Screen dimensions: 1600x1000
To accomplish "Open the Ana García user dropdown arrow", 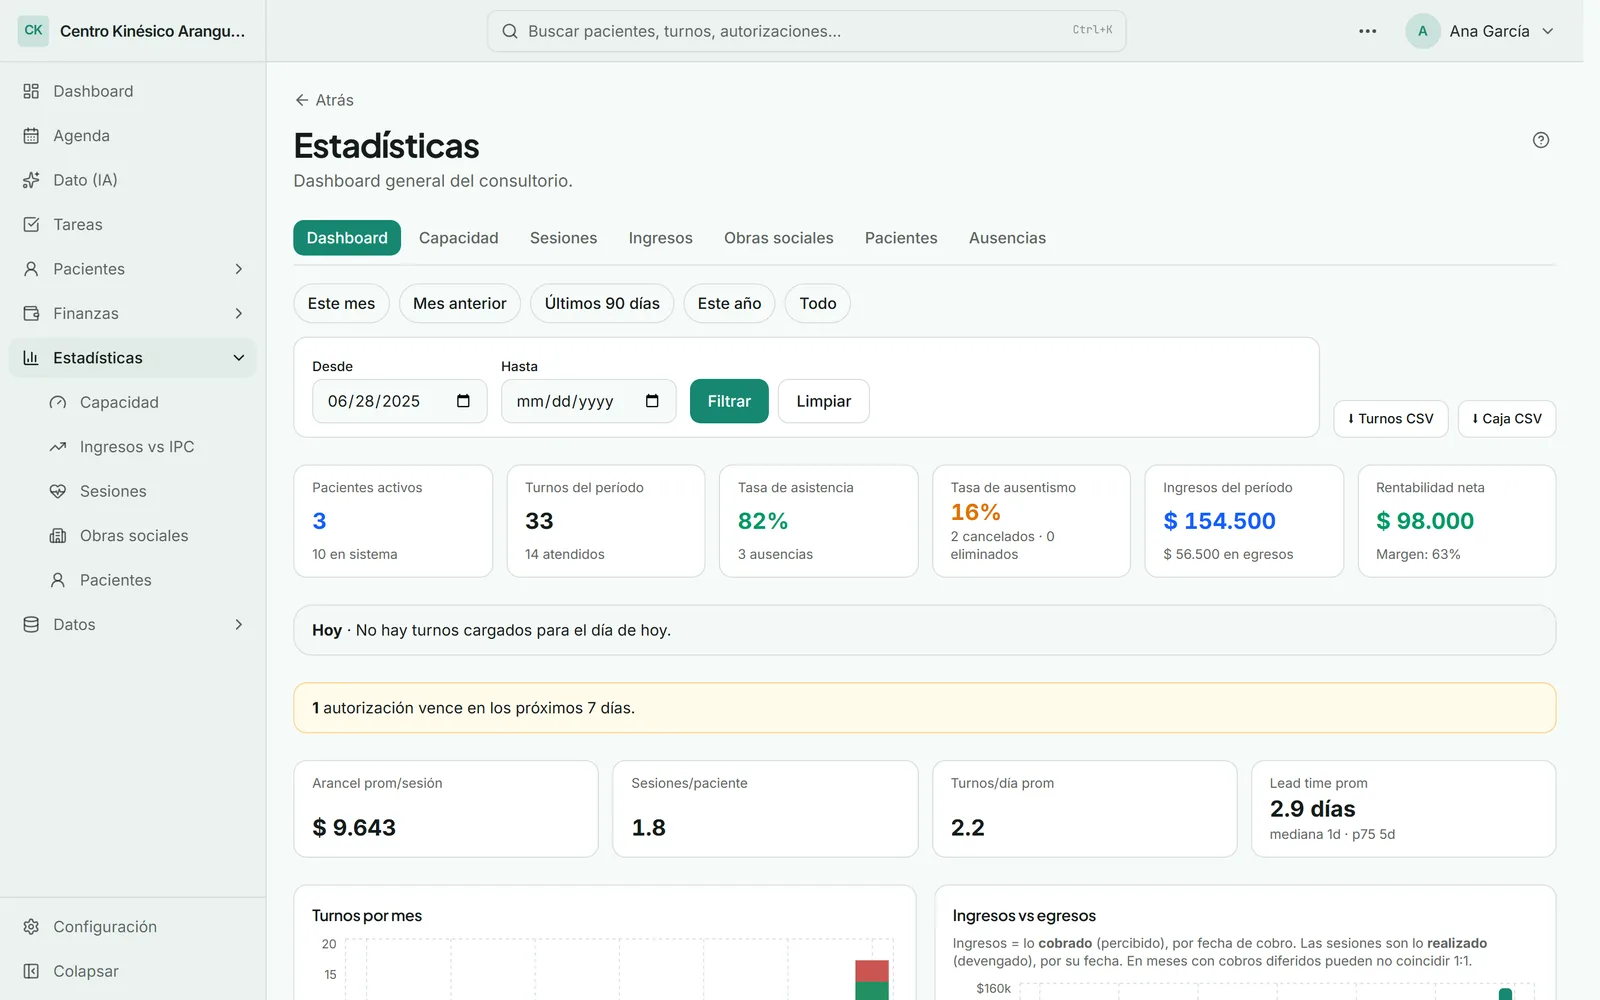I will coord(1548,31).
